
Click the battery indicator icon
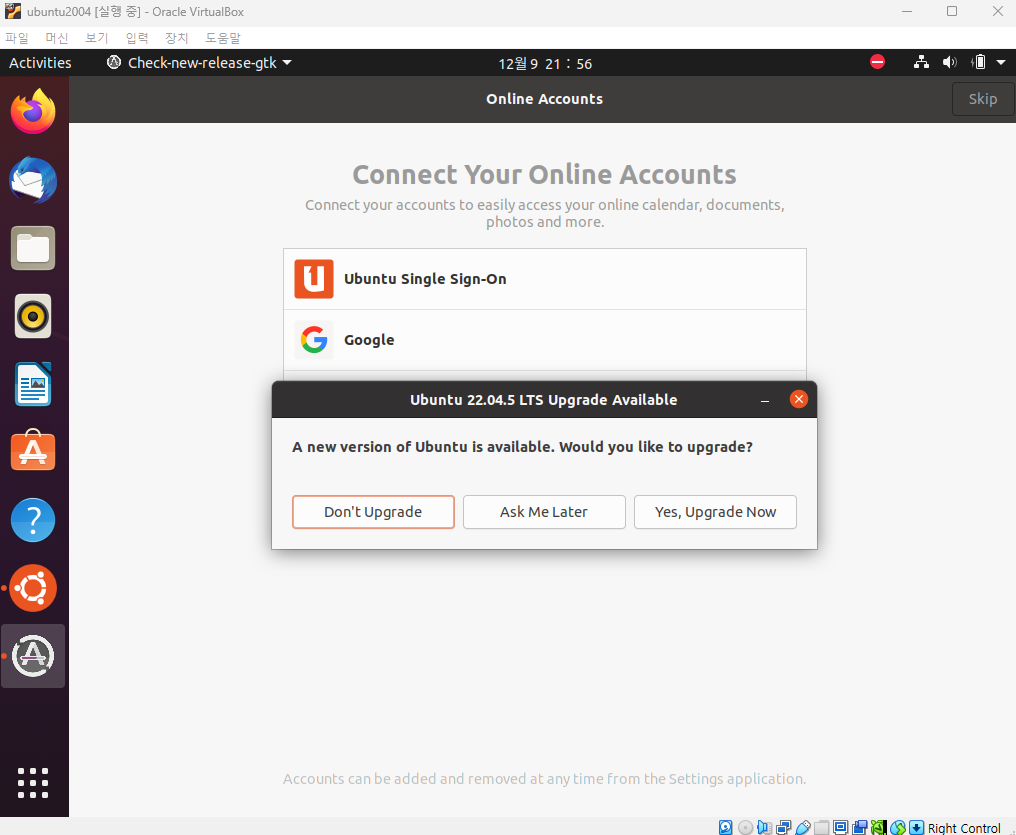point(978,62)
